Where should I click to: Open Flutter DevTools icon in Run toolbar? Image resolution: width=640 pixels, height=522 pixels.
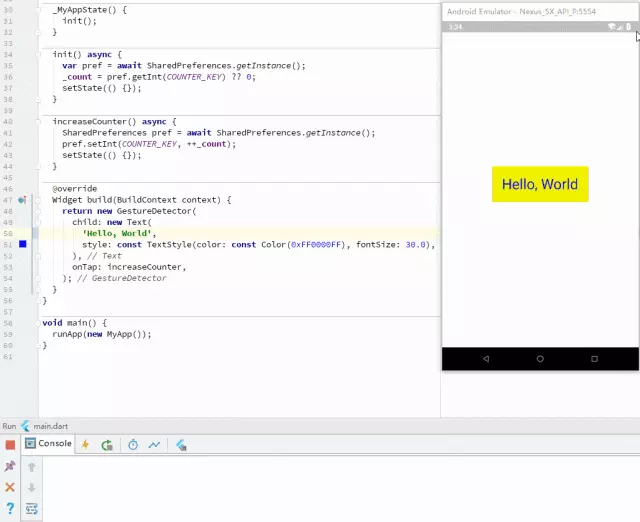pyautogui.click(x=181, y=445)
